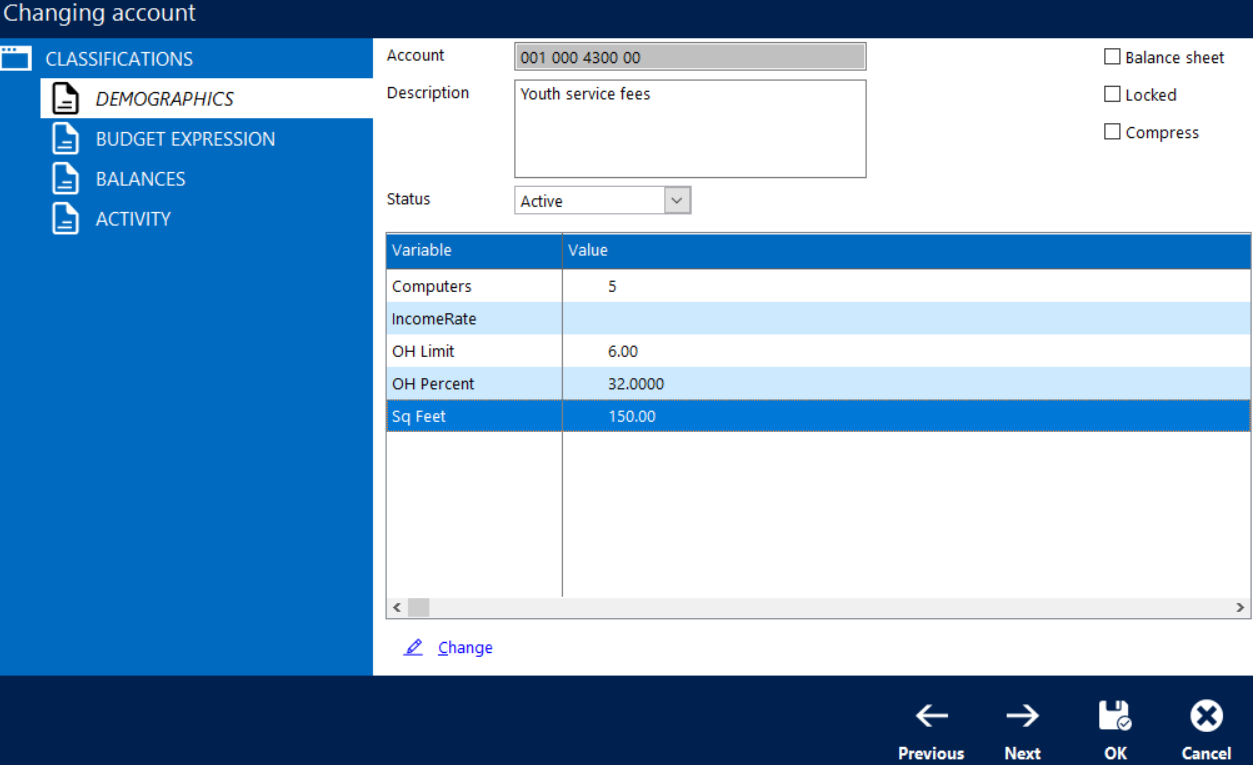Click the Budget Expression document icon

pos(65,139)
